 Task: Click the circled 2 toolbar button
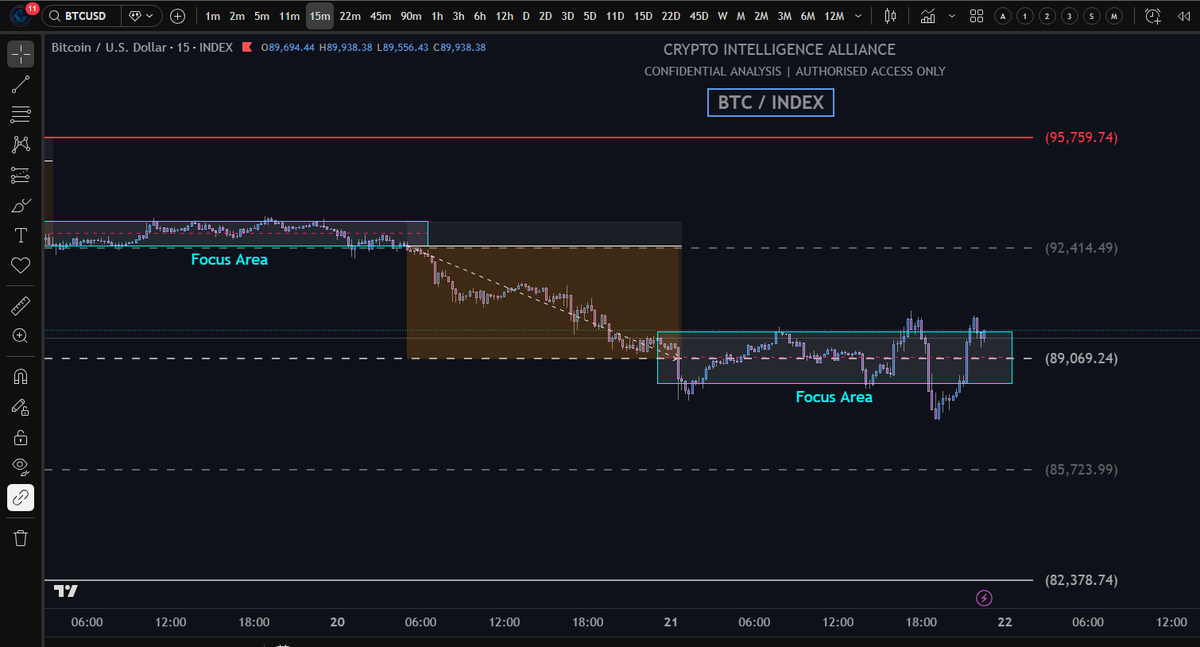(1047, 16)
